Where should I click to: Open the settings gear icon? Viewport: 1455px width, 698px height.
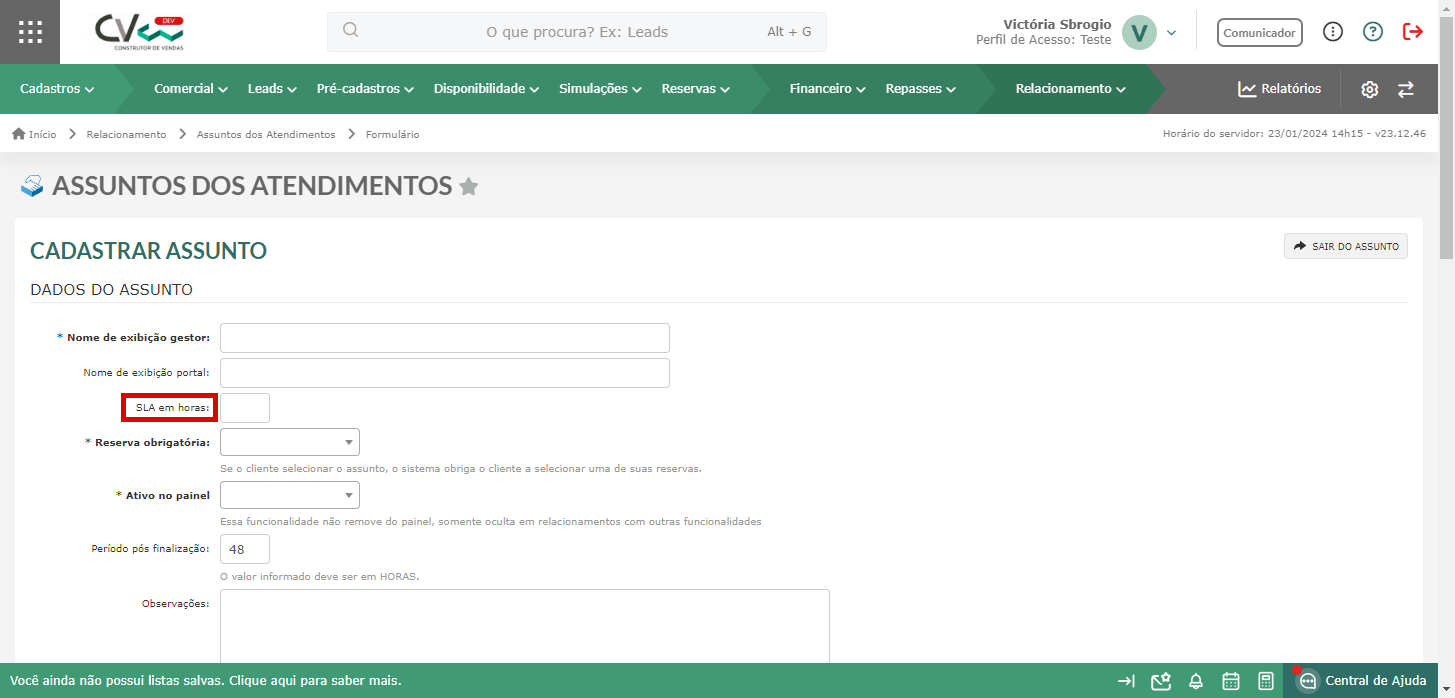tap(1370, 89)
